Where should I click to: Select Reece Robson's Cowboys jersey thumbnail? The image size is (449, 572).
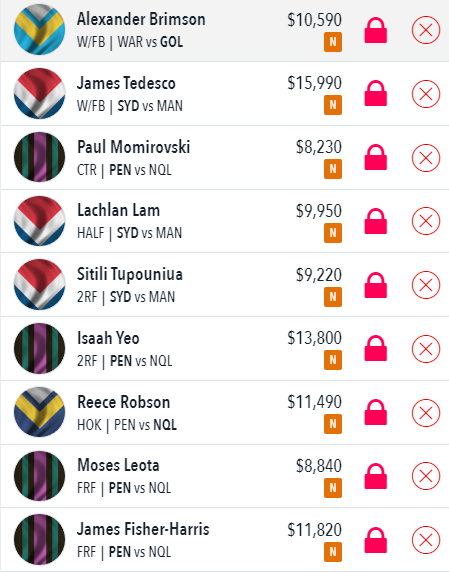39,412
